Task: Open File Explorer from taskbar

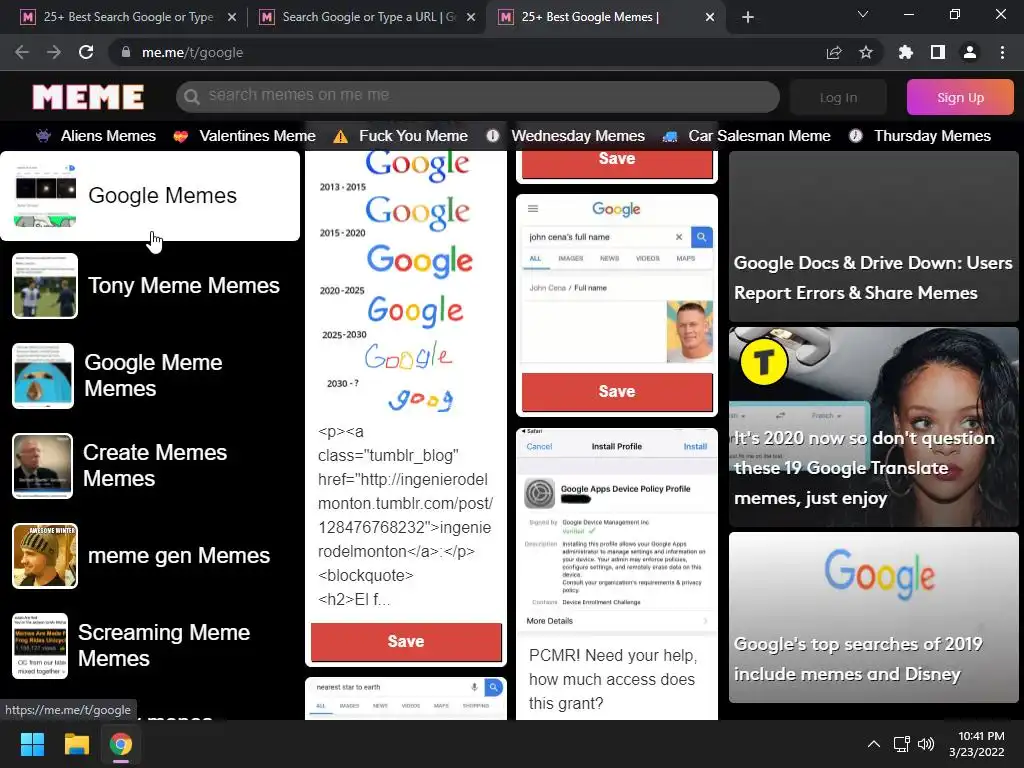Action: (76, 744)
